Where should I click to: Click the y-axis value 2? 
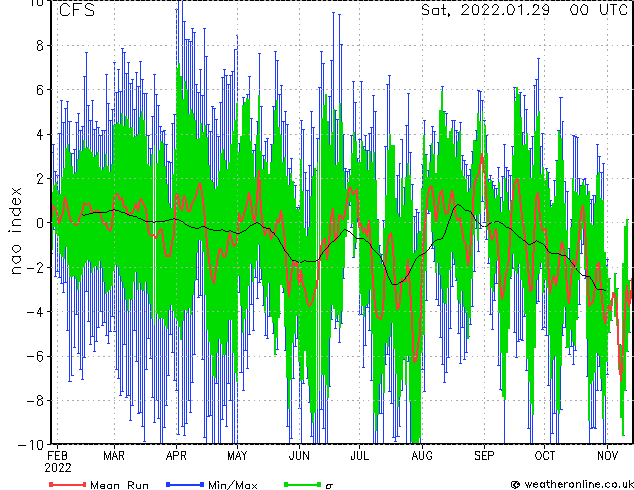click(40, 179)
